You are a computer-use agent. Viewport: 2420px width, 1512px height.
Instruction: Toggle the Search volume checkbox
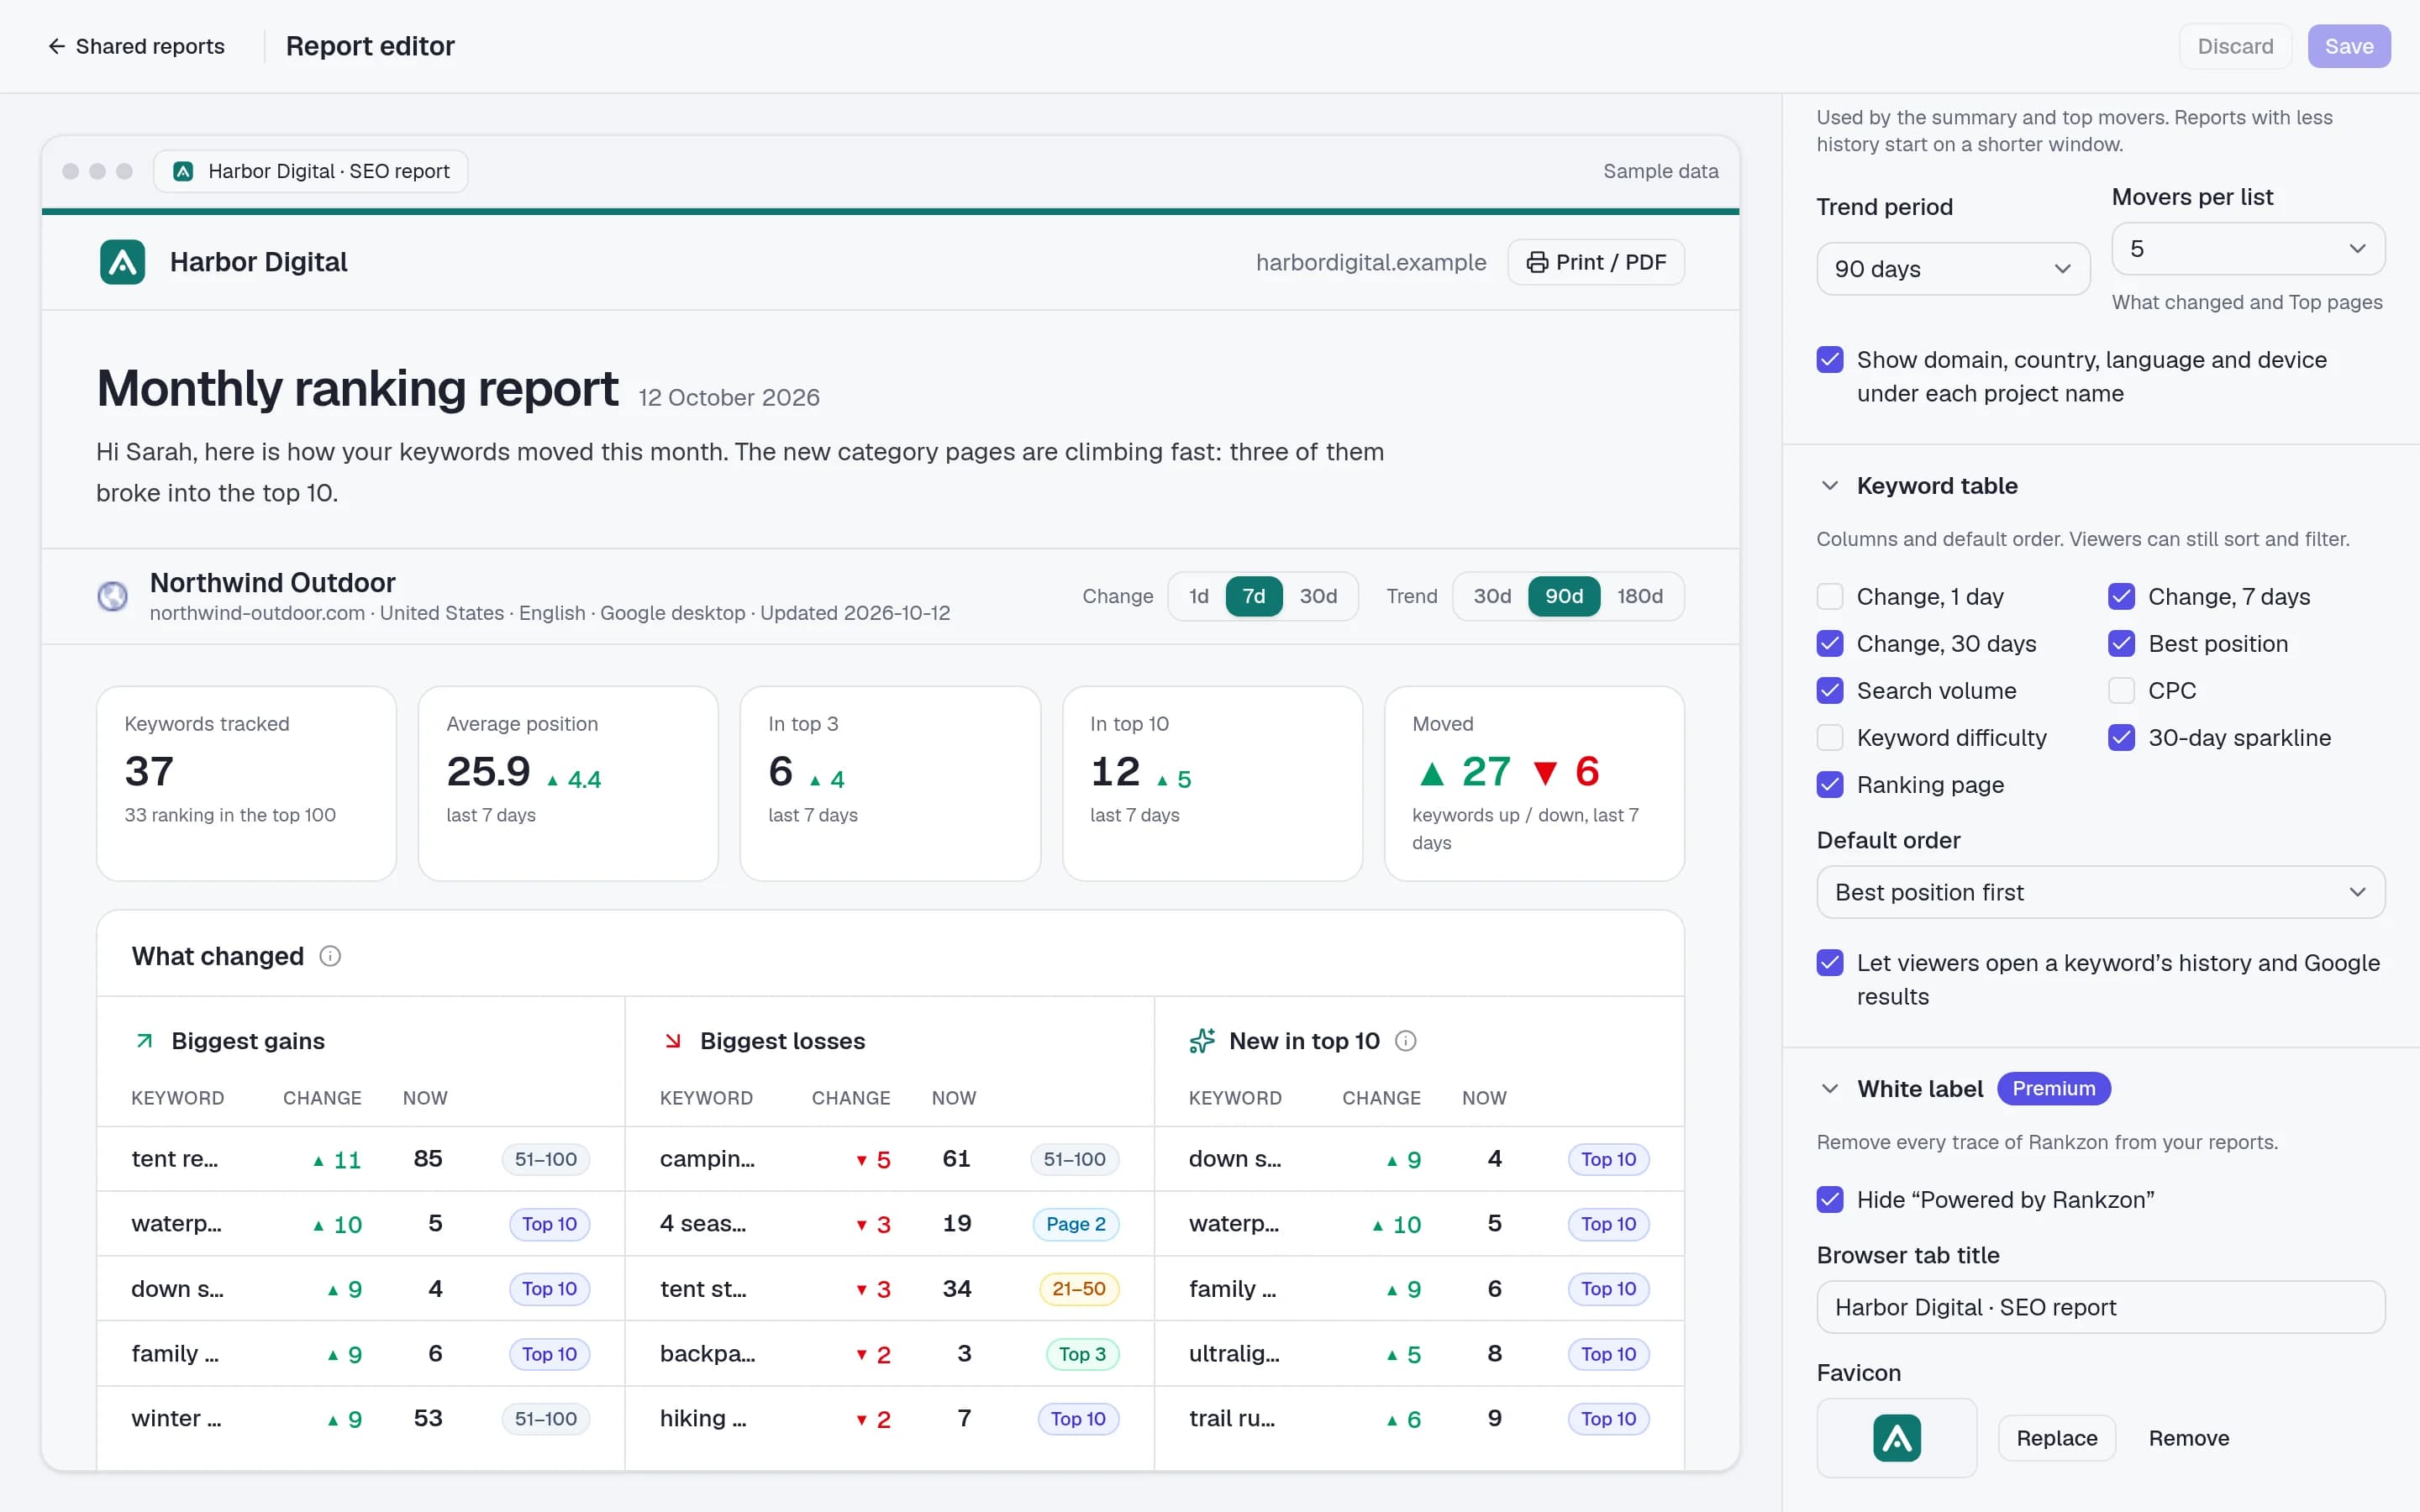pos(1830,691)
